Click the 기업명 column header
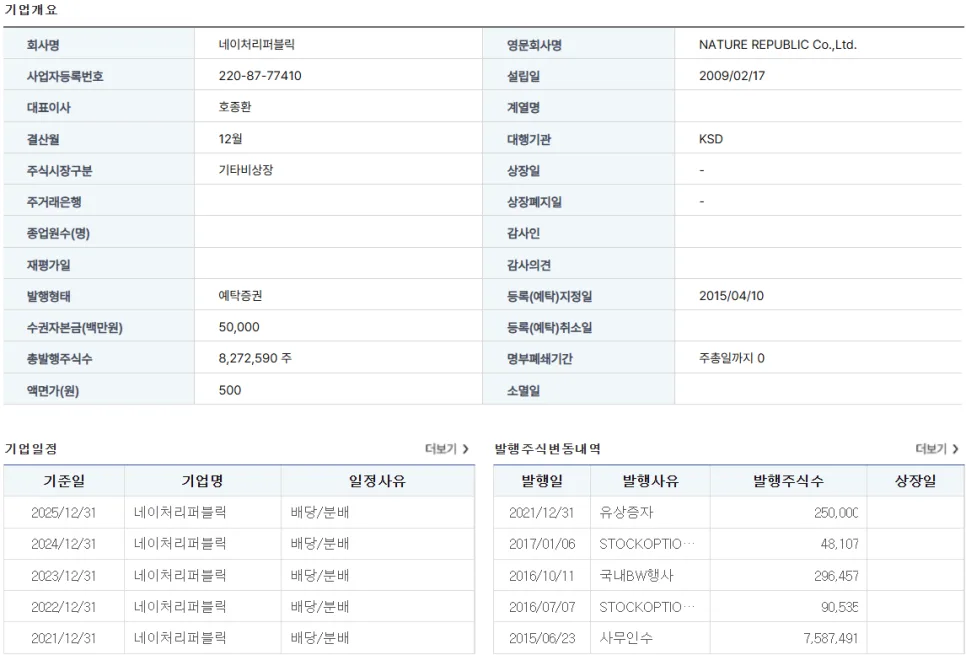Screen dimensions: 966x655 [x=203, y=481]
